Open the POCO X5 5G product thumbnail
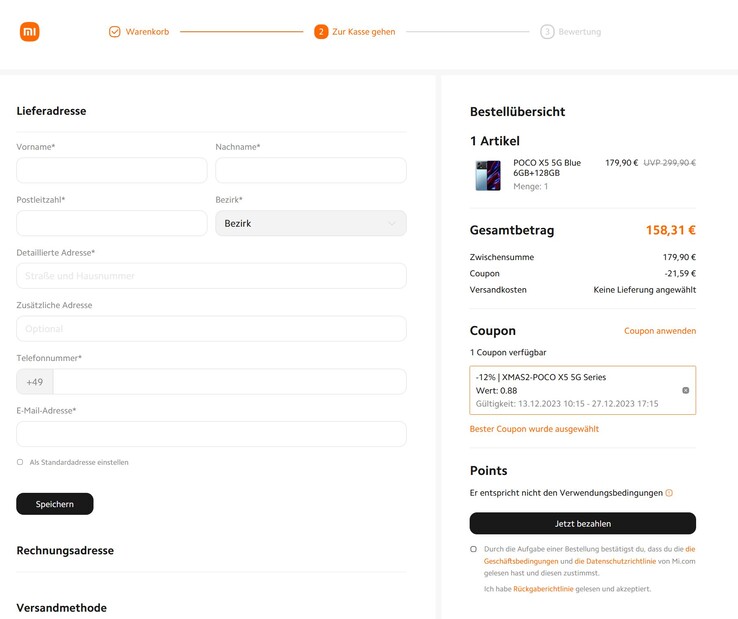The height and width of the screenshot is (619, 738). point(488,175)
